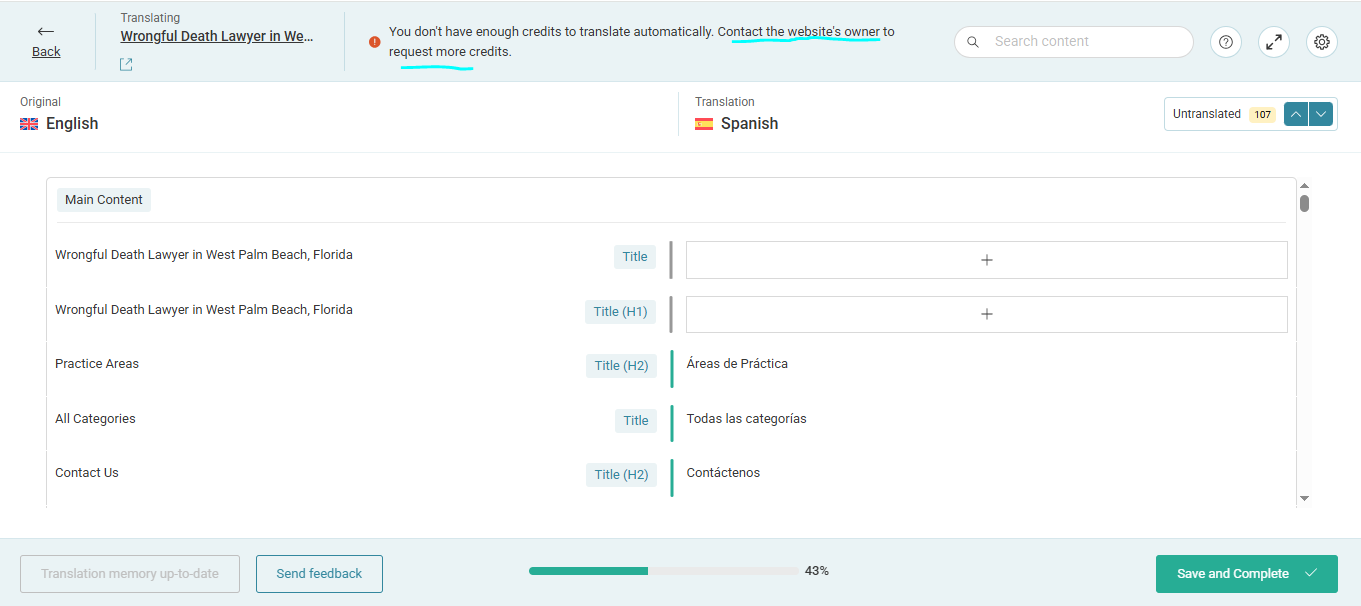This screenshot has width=1361, height=606.
Task: Open the help question mark icon
Action: (1226, 42)
